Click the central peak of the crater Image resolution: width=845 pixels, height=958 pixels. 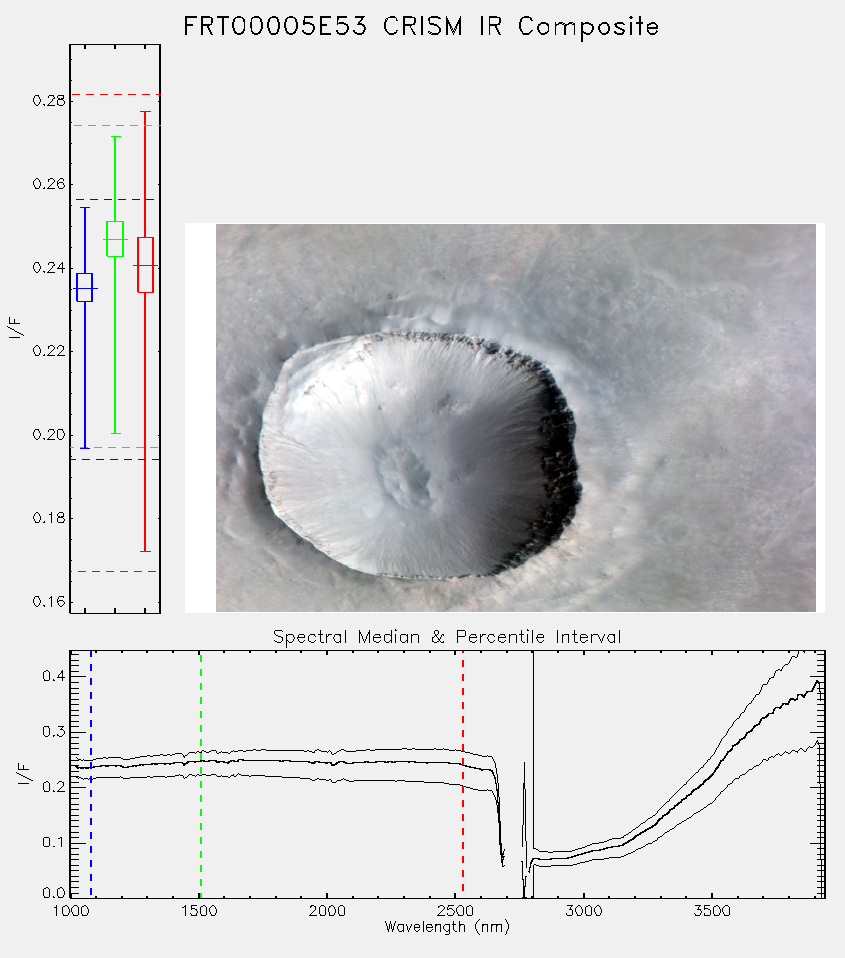(404, 475)
